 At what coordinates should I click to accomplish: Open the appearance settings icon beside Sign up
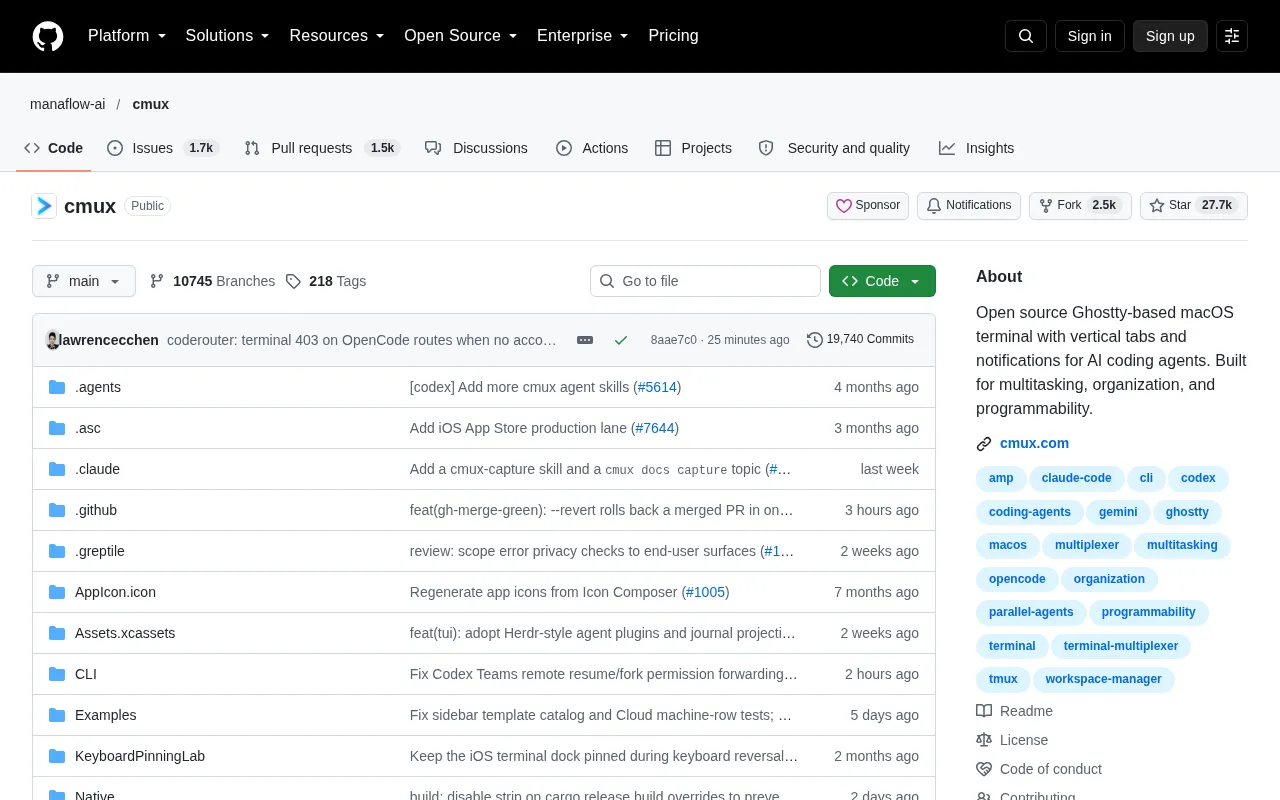pyautogui.click(x=1232, y=36)
